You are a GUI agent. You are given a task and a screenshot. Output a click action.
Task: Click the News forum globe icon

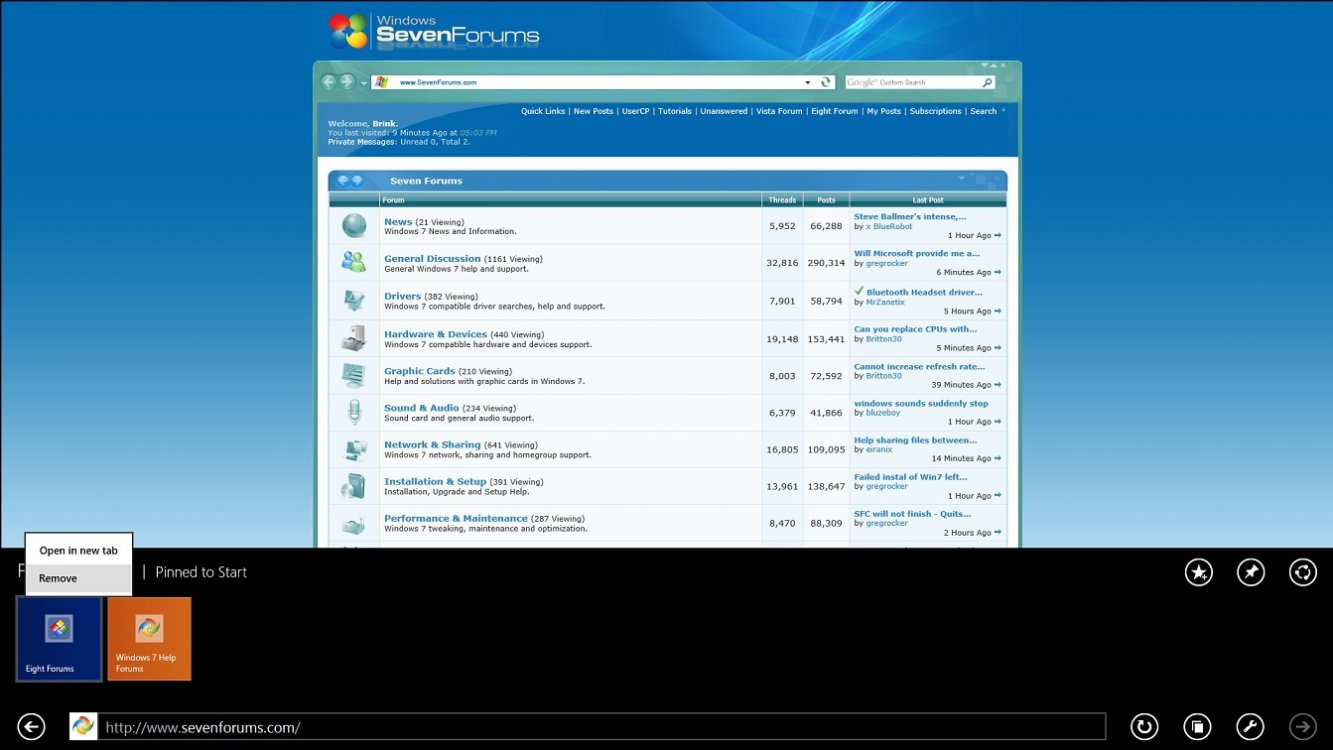tap(354, 226)
